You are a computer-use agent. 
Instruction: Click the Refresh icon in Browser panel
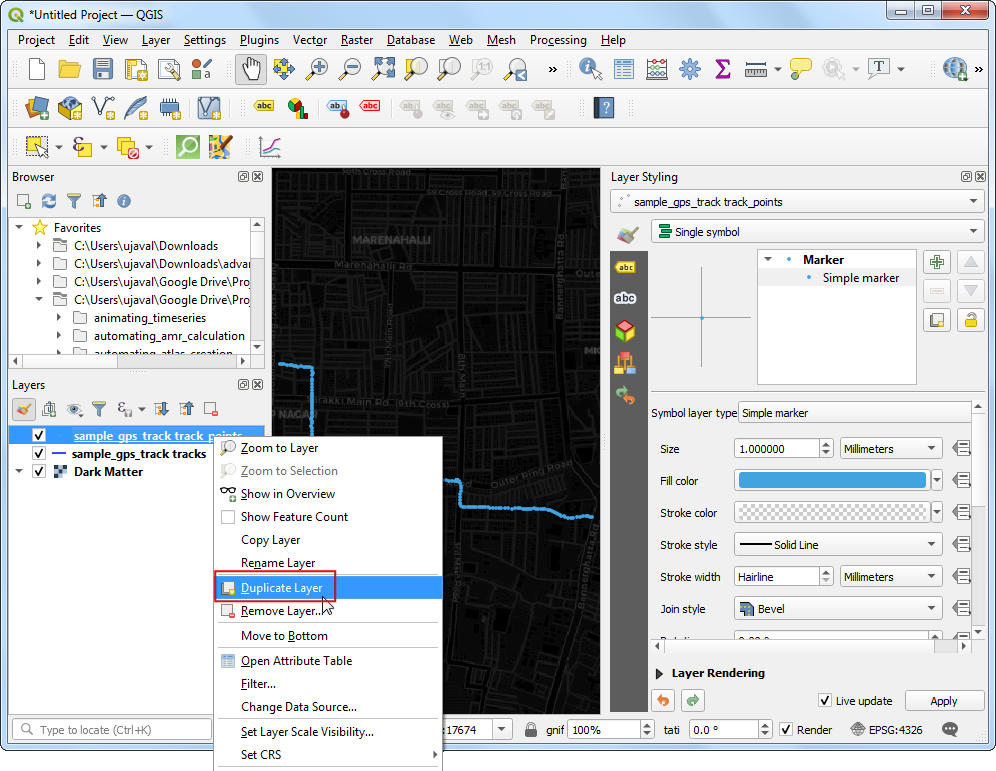(48, 201)
